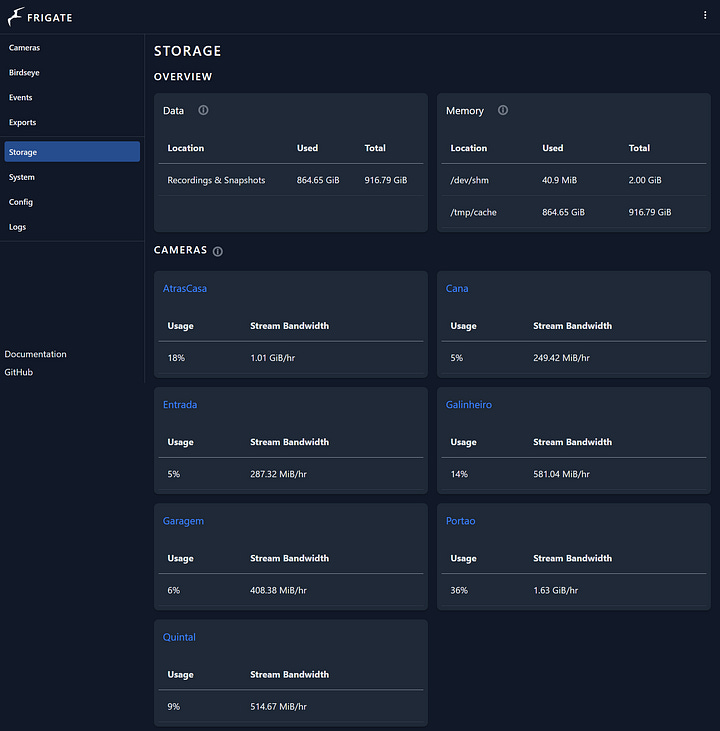The width and height of the screenshot is (720, 731).
Task: Click the 1.63 GiB/hr bandwidth value
Action: click(x=555, y=590)
